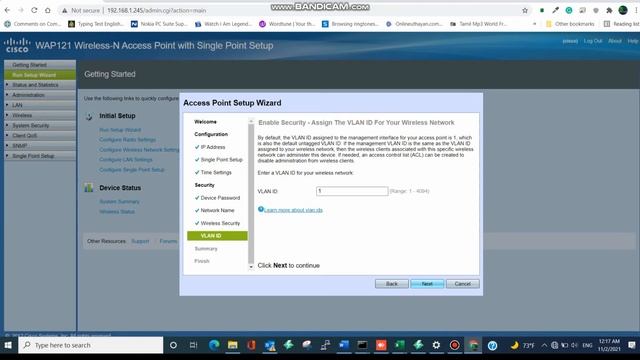The image size is (640, 360).
Task: Open the Support link under Other Resources
Action: click(140, 241)
